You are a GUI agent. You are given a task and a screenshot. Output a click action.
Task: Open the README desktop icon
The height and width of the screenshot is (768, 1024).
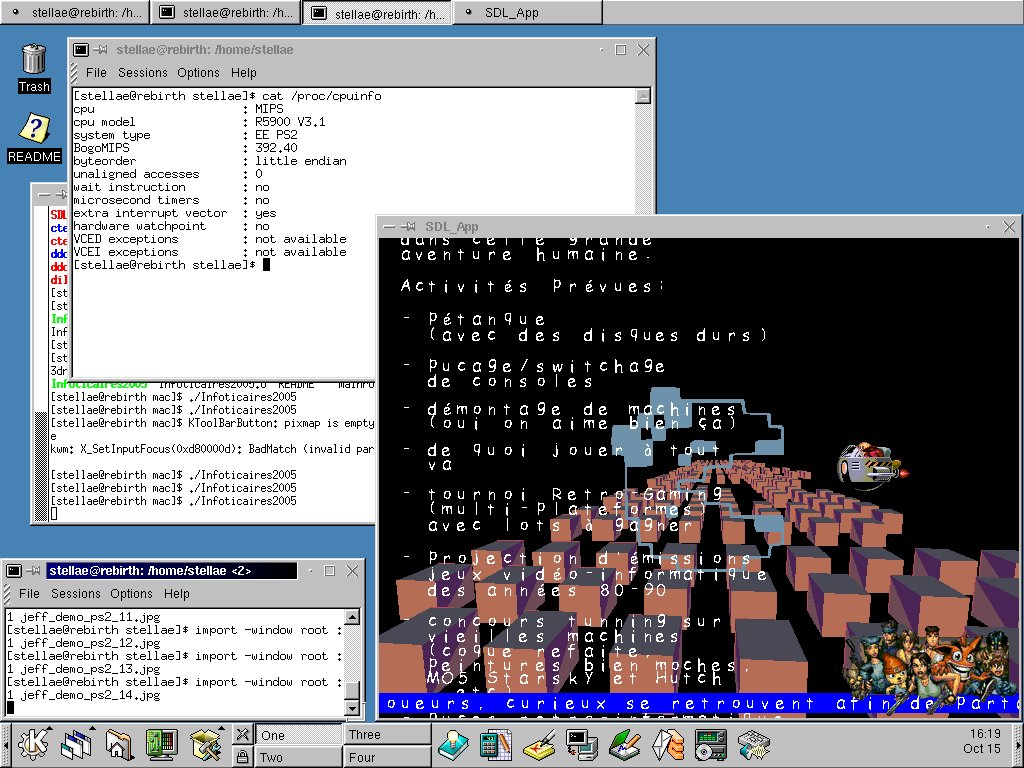coord(33,138)
